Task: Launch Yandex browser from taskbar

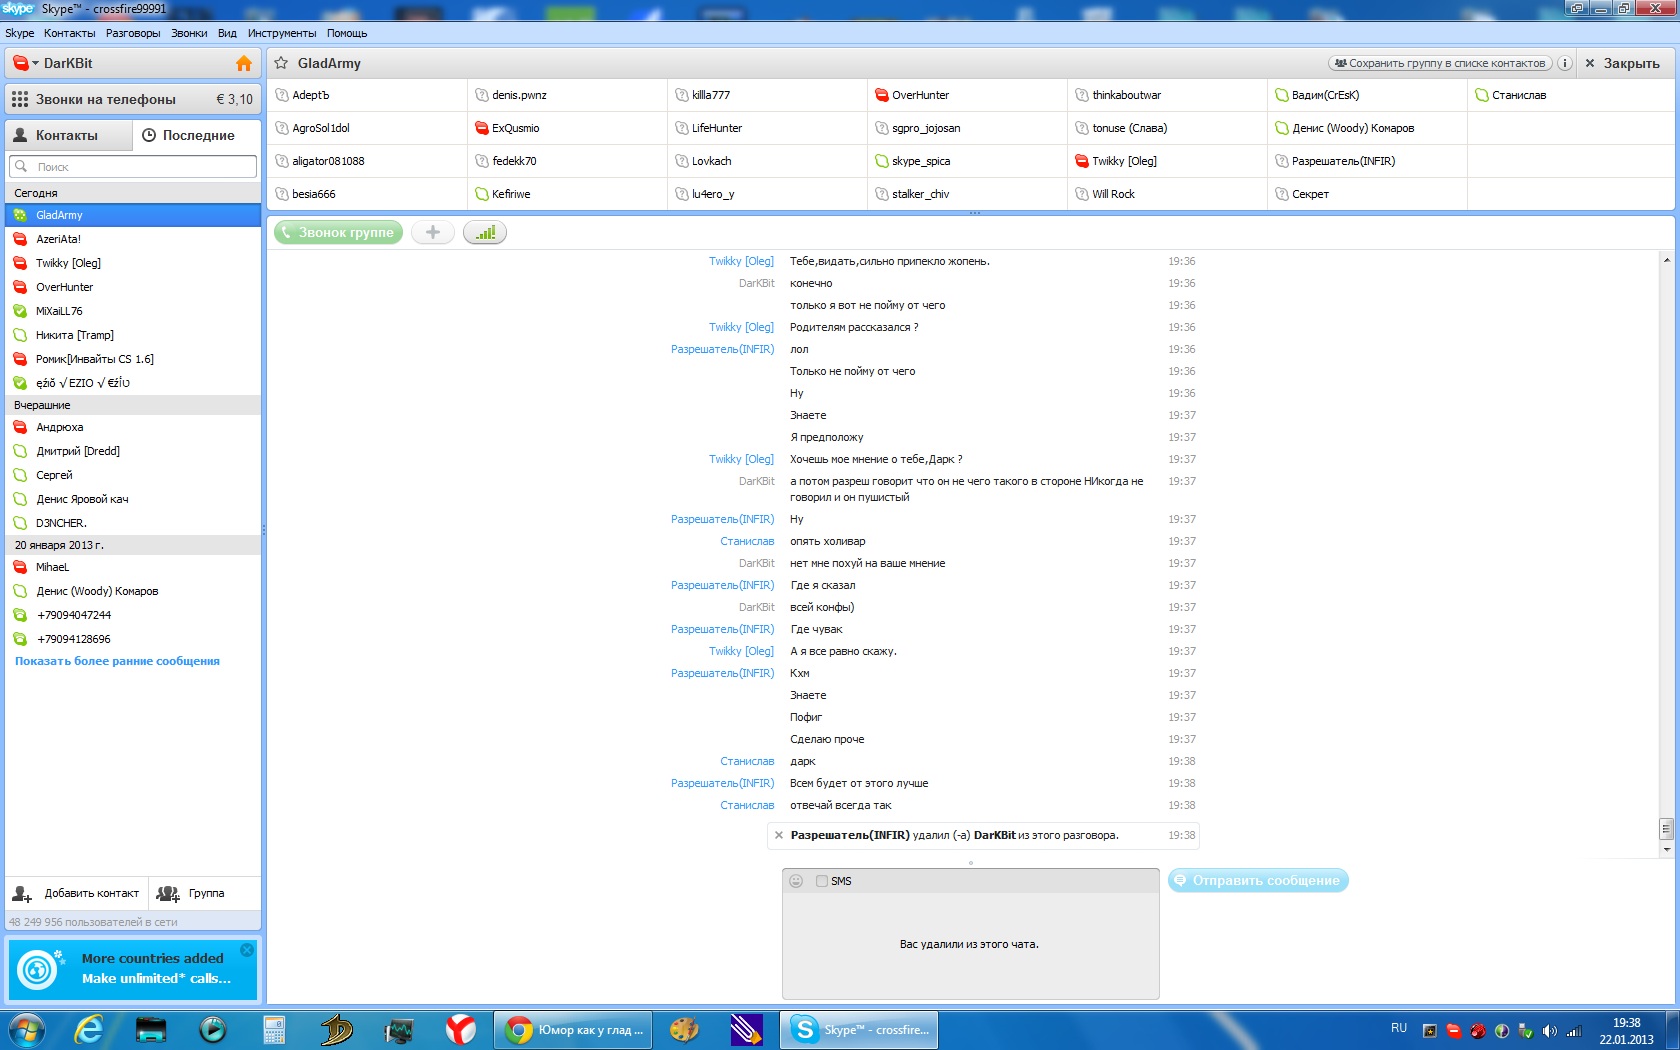Action: tap(460, 1029)
